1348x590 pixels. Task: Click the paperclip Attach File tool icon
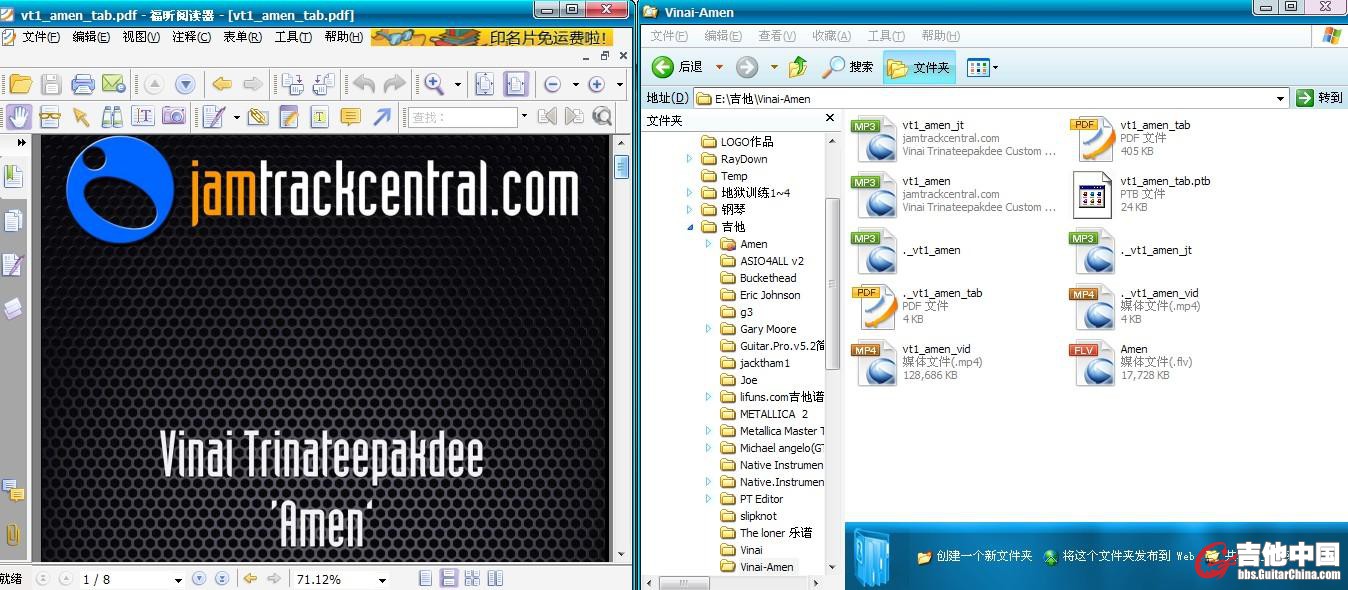click(x=258, y=117)
